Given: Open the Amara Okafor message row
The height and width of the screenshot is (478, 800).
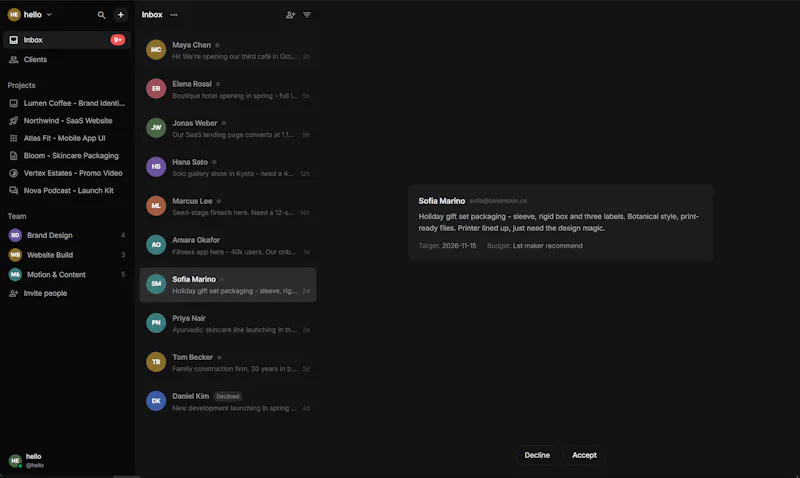Looking at the screenshot, I should [x=228, y=245].
